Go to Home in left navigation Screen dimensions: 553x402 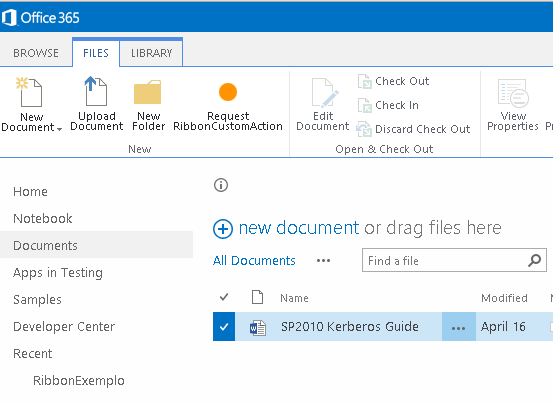click(30, 192)
